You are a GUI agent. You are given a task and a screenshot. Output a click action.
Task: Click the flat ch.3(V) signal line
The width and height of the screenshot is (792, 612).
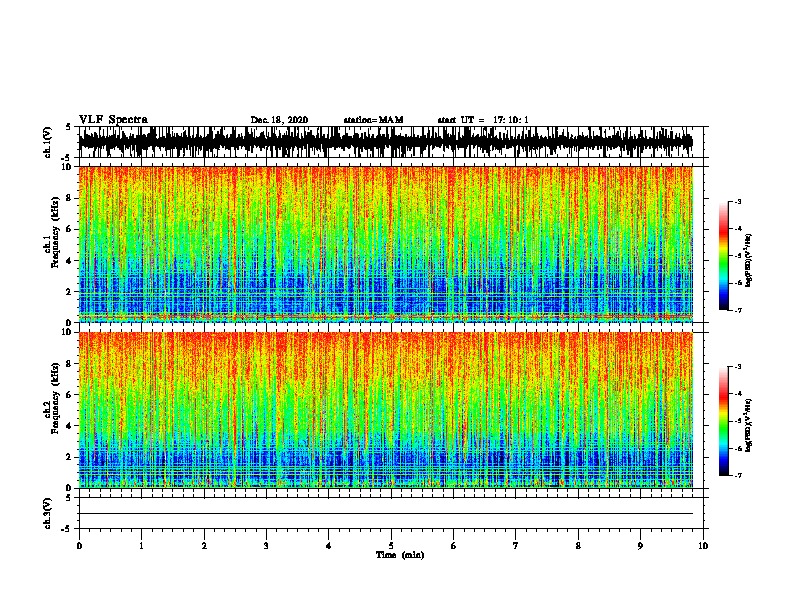385,514
